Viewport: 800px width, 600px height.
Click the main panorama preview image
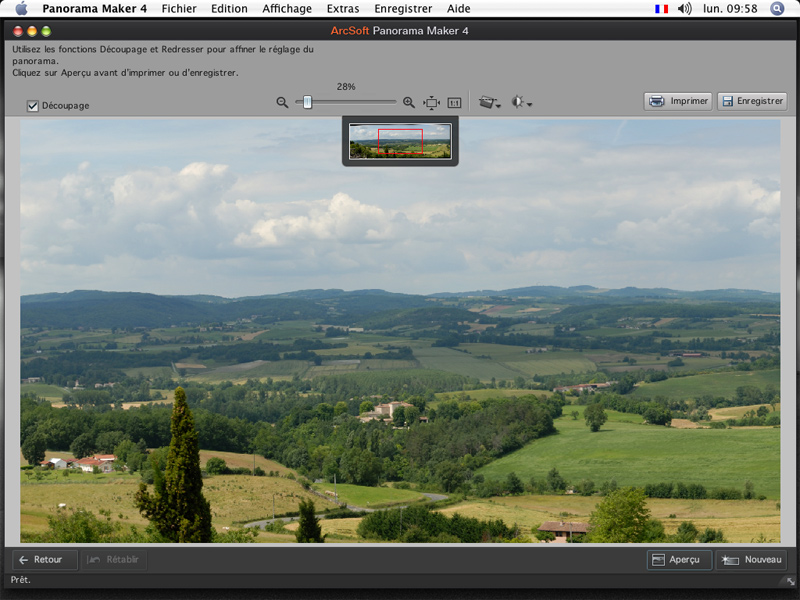[x=400, y=331]
